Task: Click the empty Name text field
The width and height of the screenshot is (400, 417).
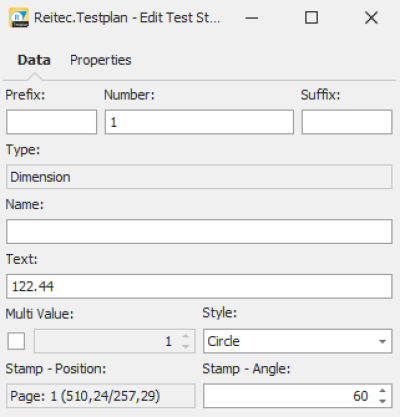Action: coord(199,231)
